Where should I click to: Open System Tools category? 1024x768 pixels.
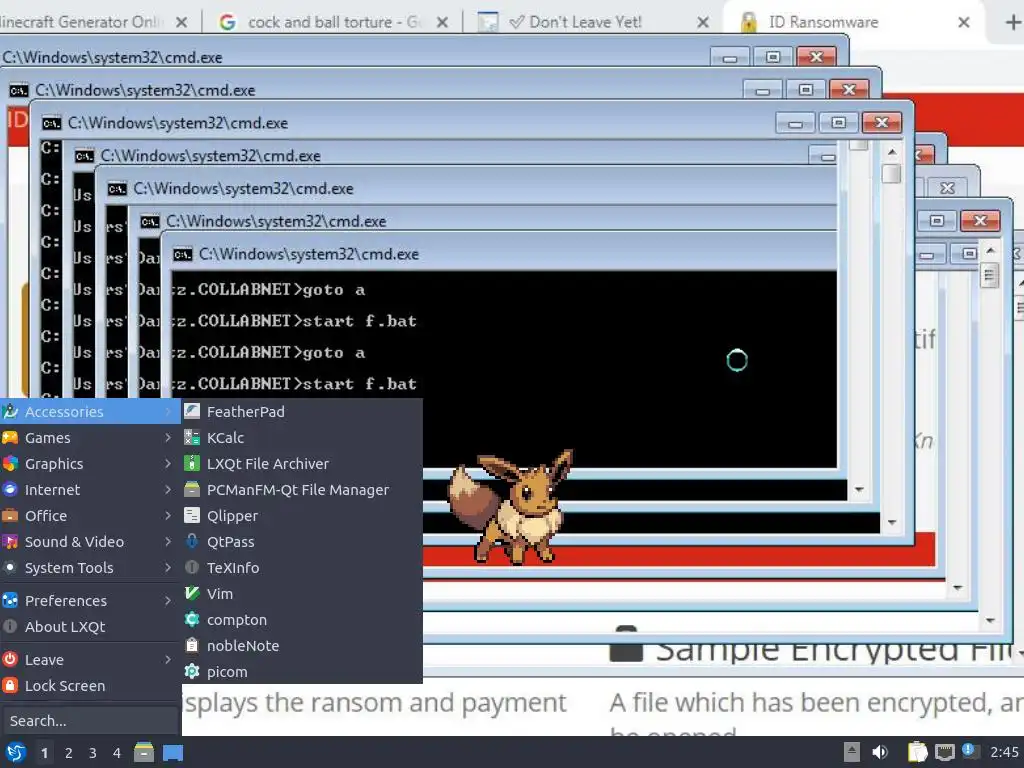[x=90, y=568]
